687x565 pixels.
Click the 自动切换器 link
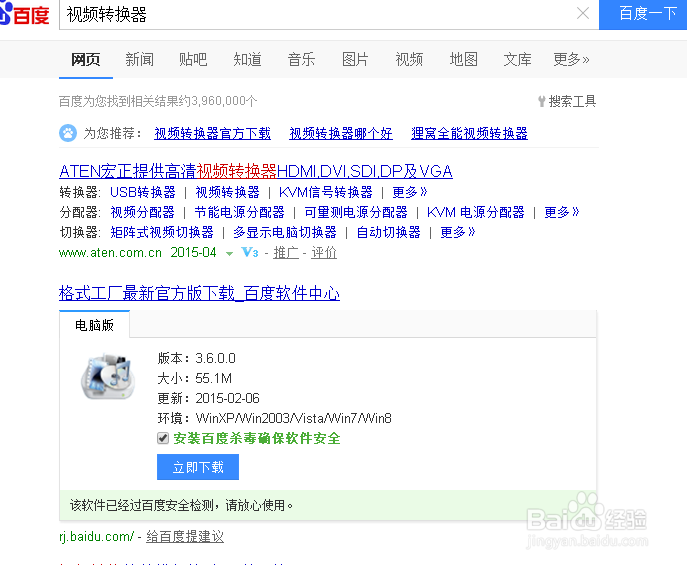click(389, 232)
